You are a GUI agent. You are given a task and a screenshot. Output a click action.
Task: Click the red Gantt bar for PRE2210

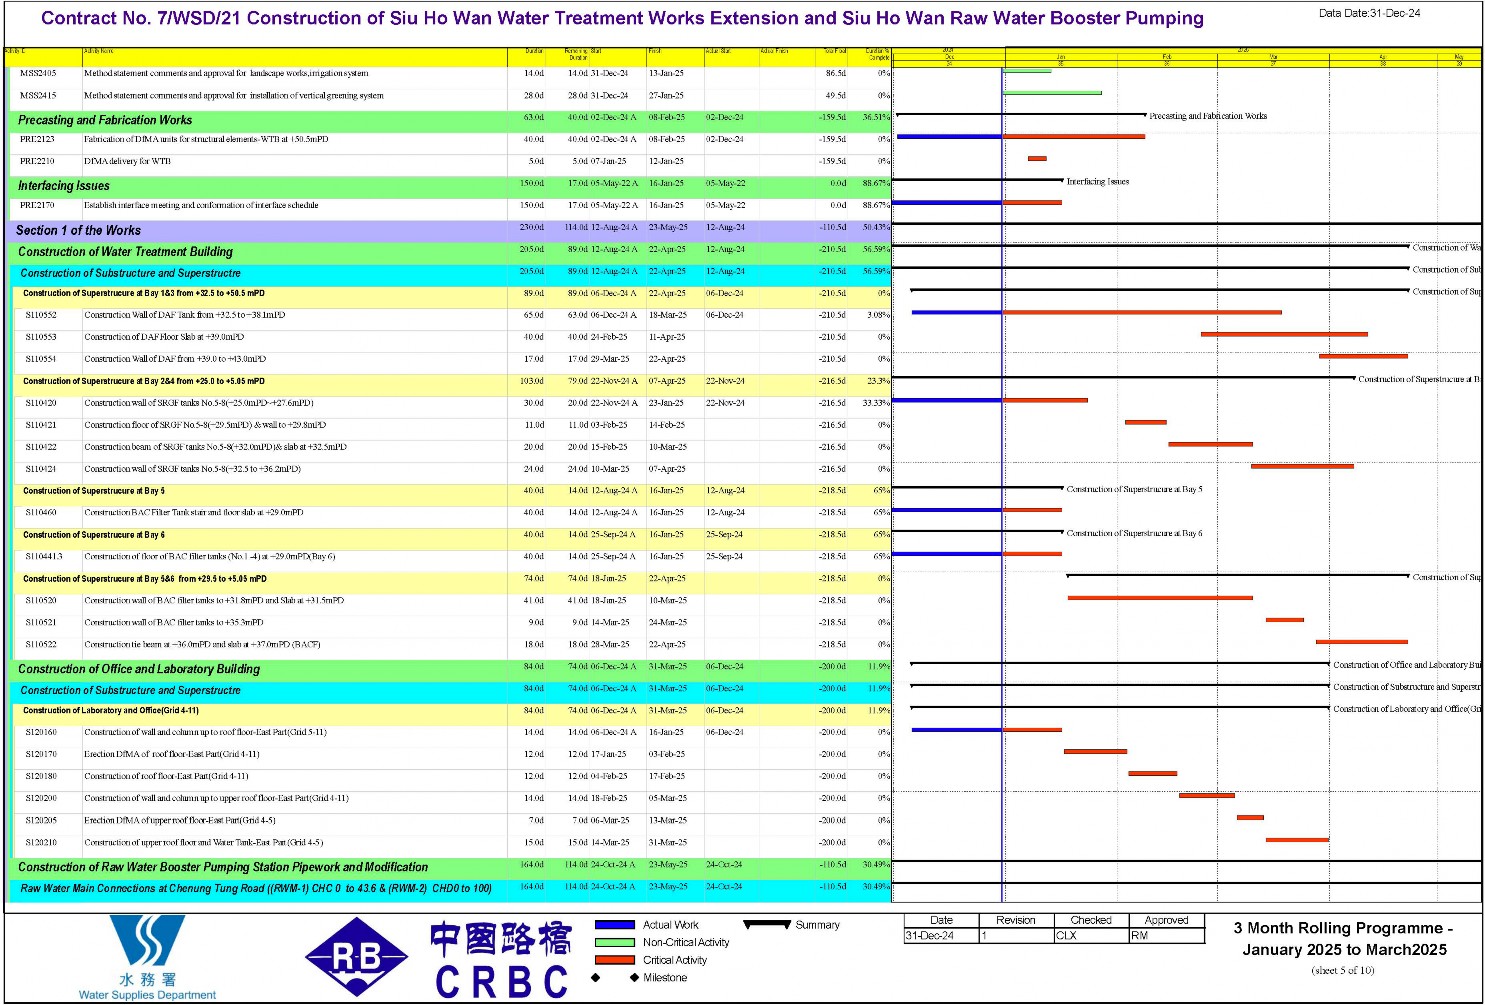[x=1037, y=158]
